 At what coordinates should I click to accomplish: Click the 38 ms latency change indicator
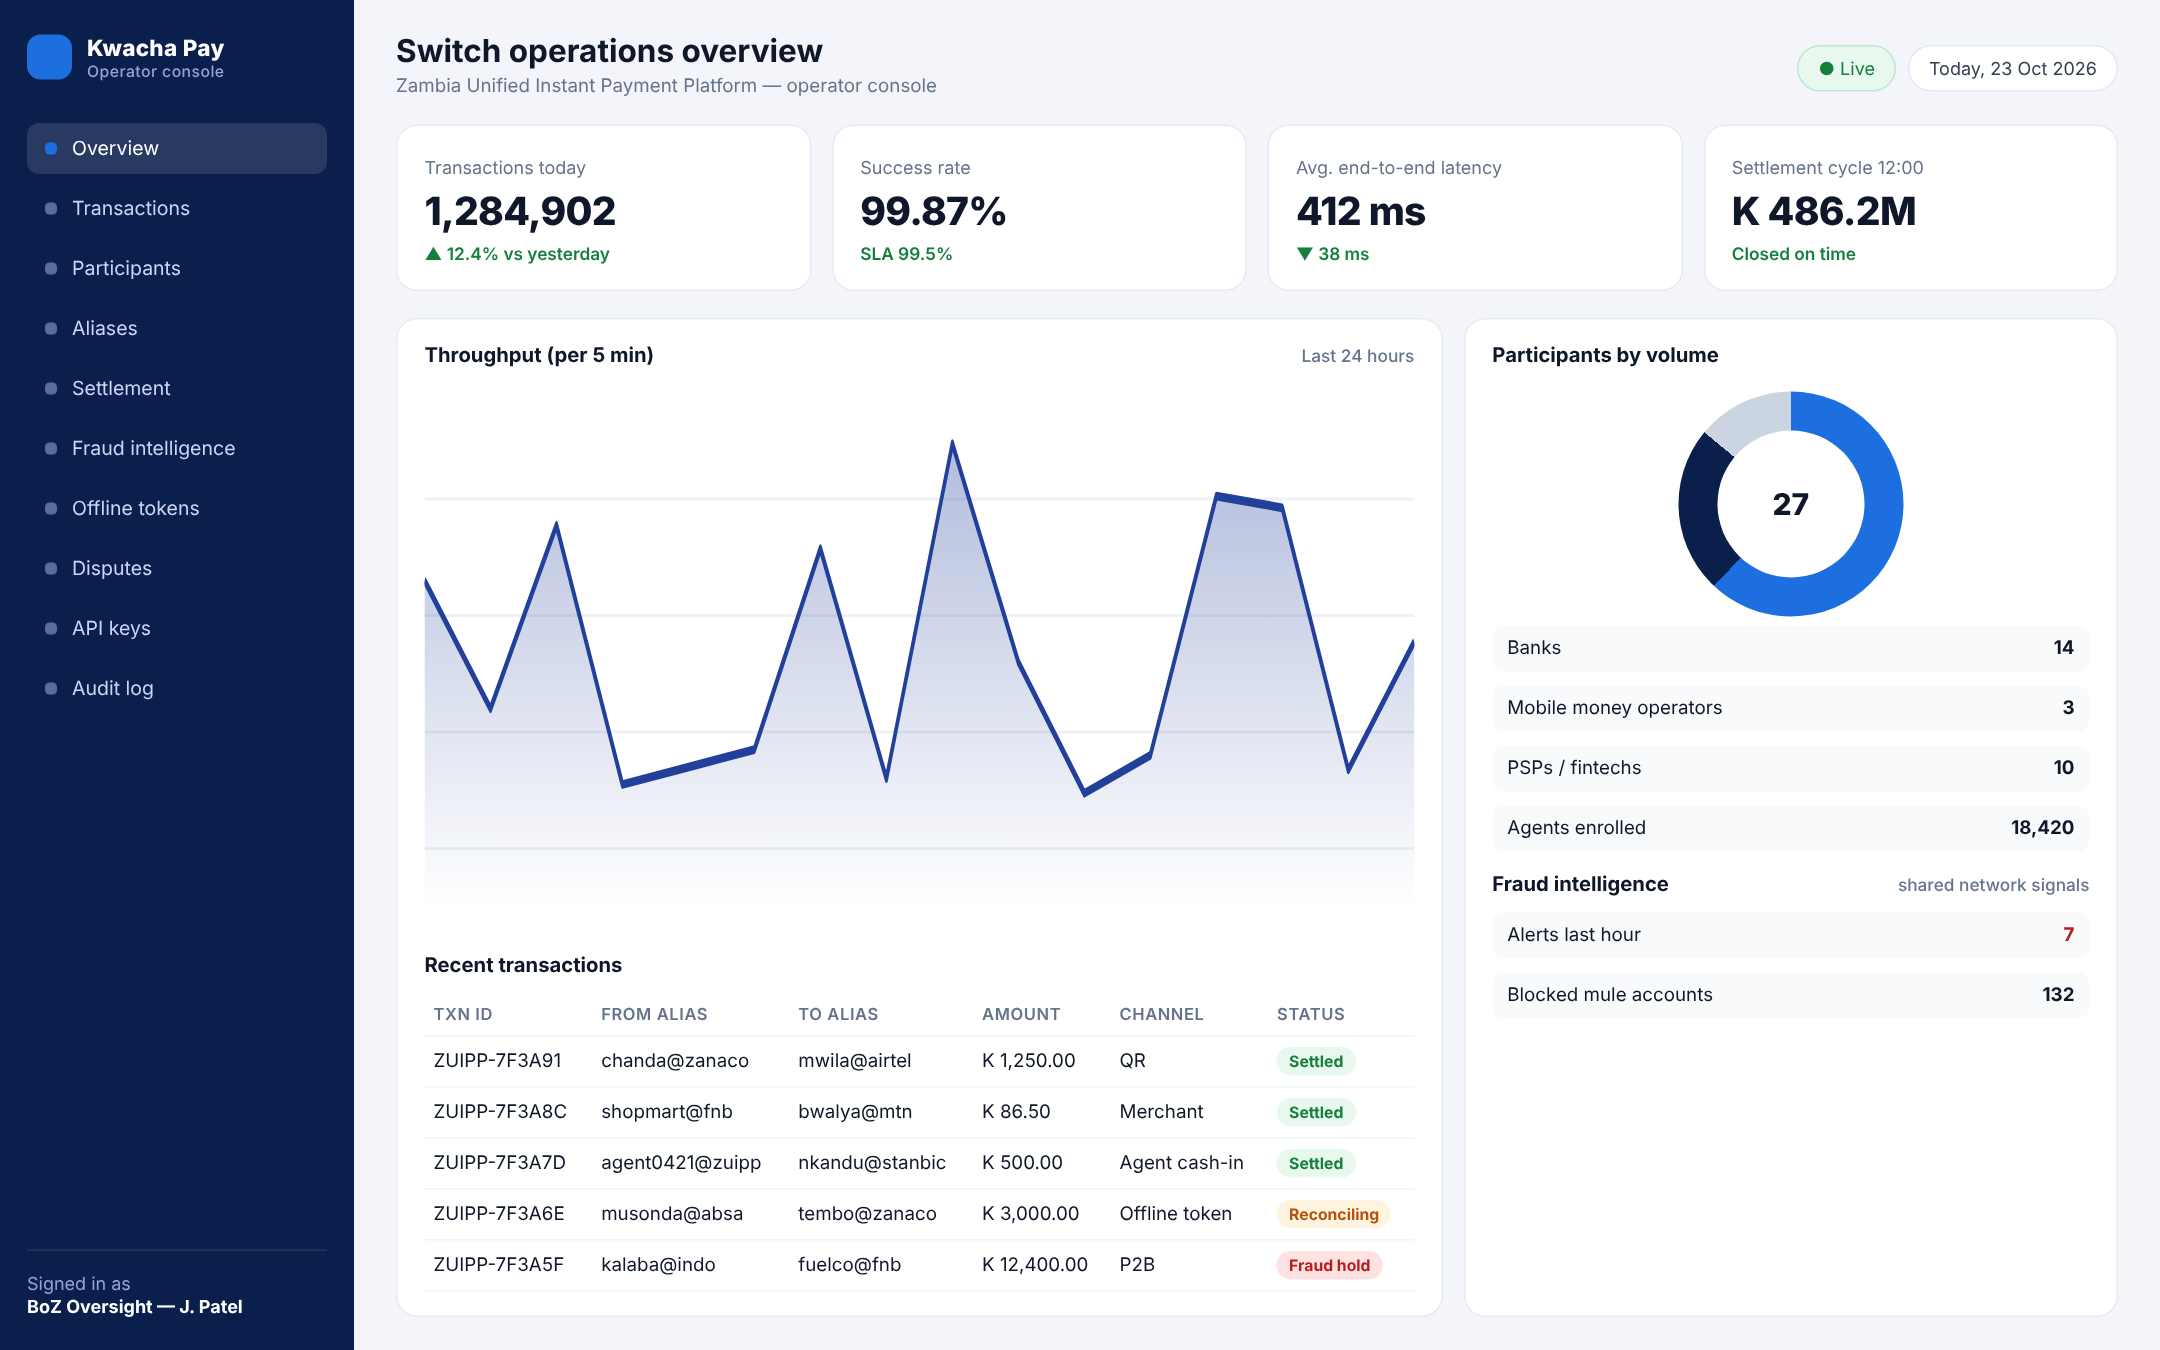[x=1333, y=254]
